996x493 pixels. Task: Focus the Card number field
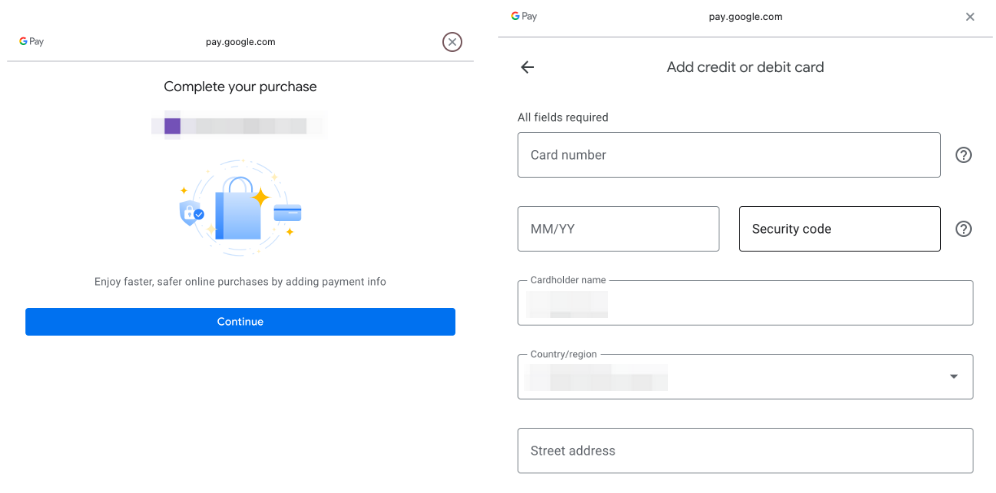pos(728,155)
